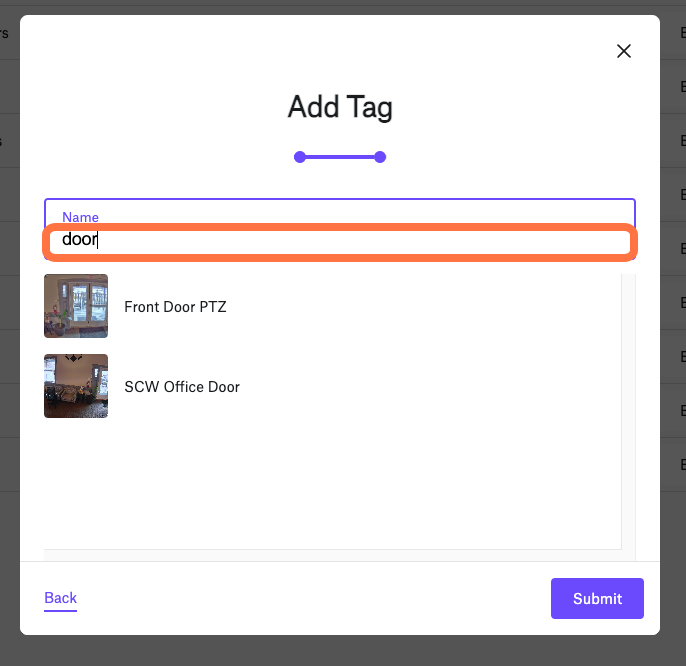This screenshot has height=666, width=686.
Task: Click the footer area between Back and Submit
Action: (314, 598)
